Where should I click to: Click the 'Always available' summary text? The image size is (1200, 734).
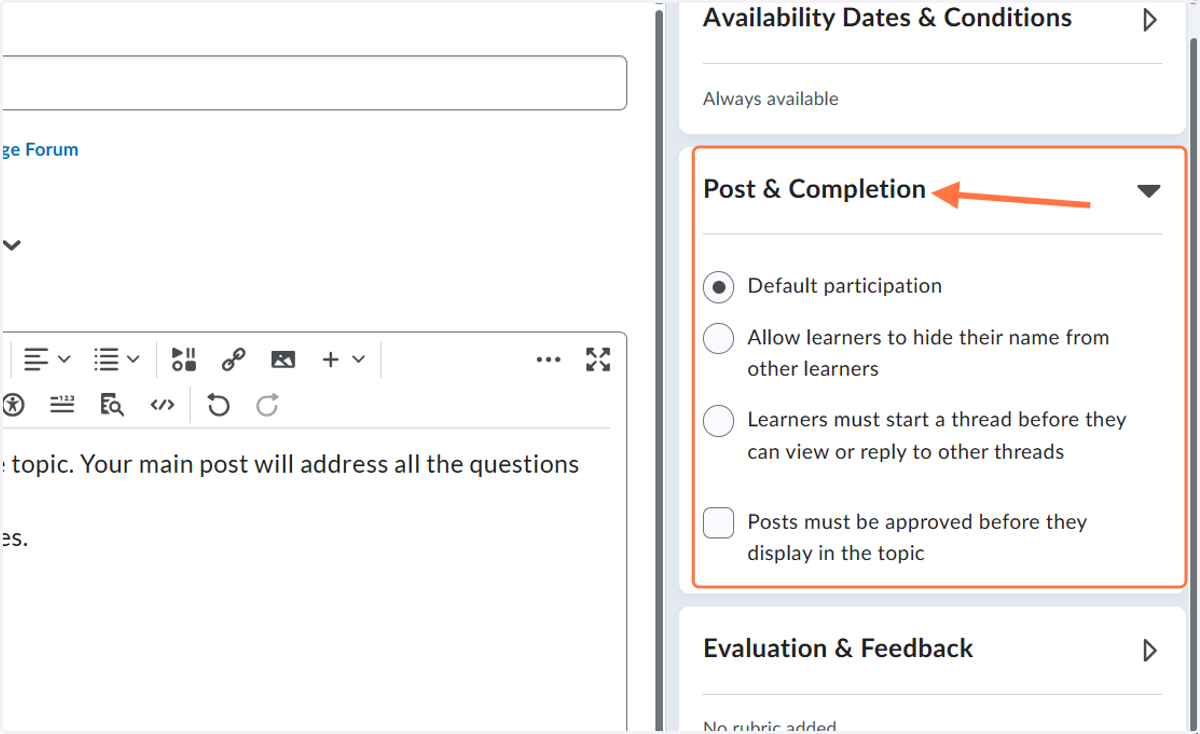[771, 99]
